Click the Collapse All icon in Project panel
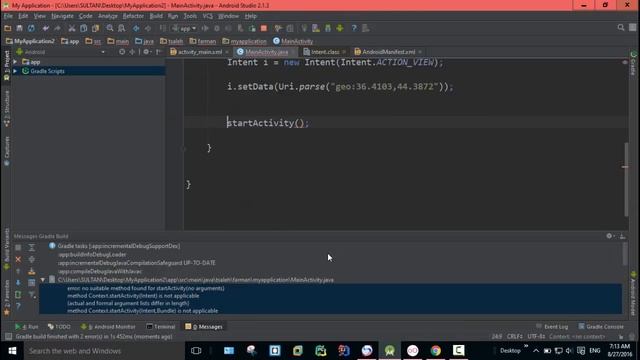 [132, 52]
